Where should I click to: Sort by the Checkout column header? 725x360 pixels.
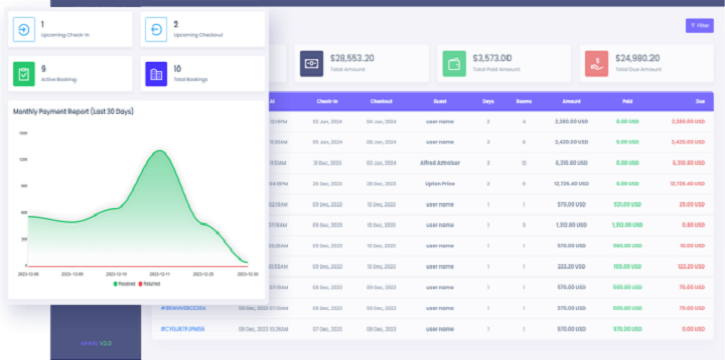pyautogui.click(x=381, y=101)
